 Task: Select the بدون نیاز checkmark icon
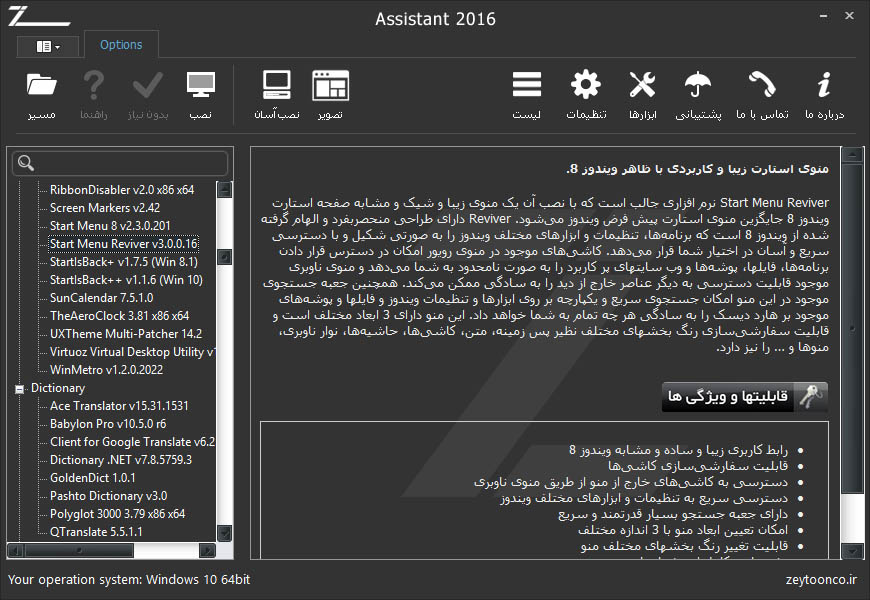[147, 85]
